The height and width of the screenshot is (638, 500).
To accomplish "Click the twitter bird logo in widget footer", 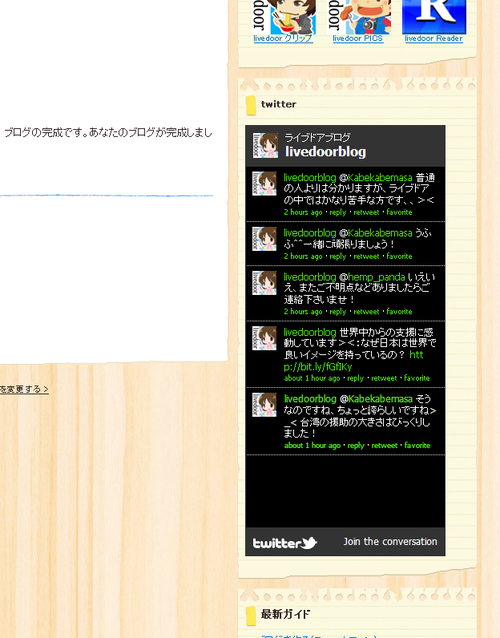I will [x=285, y=543].
